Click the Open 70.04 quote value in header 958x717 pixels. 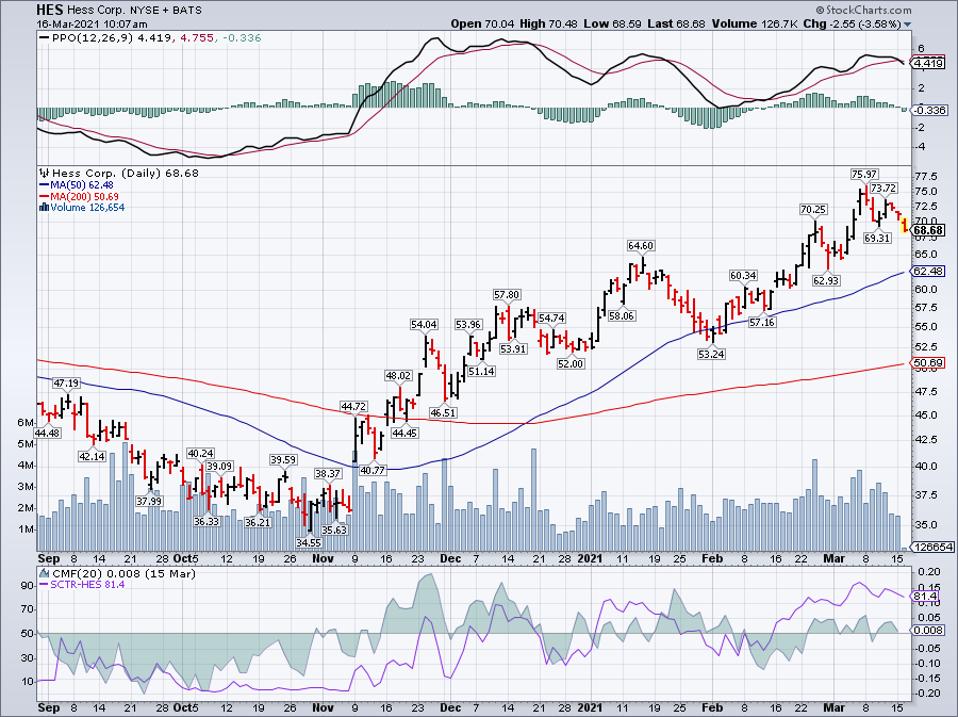483,24
